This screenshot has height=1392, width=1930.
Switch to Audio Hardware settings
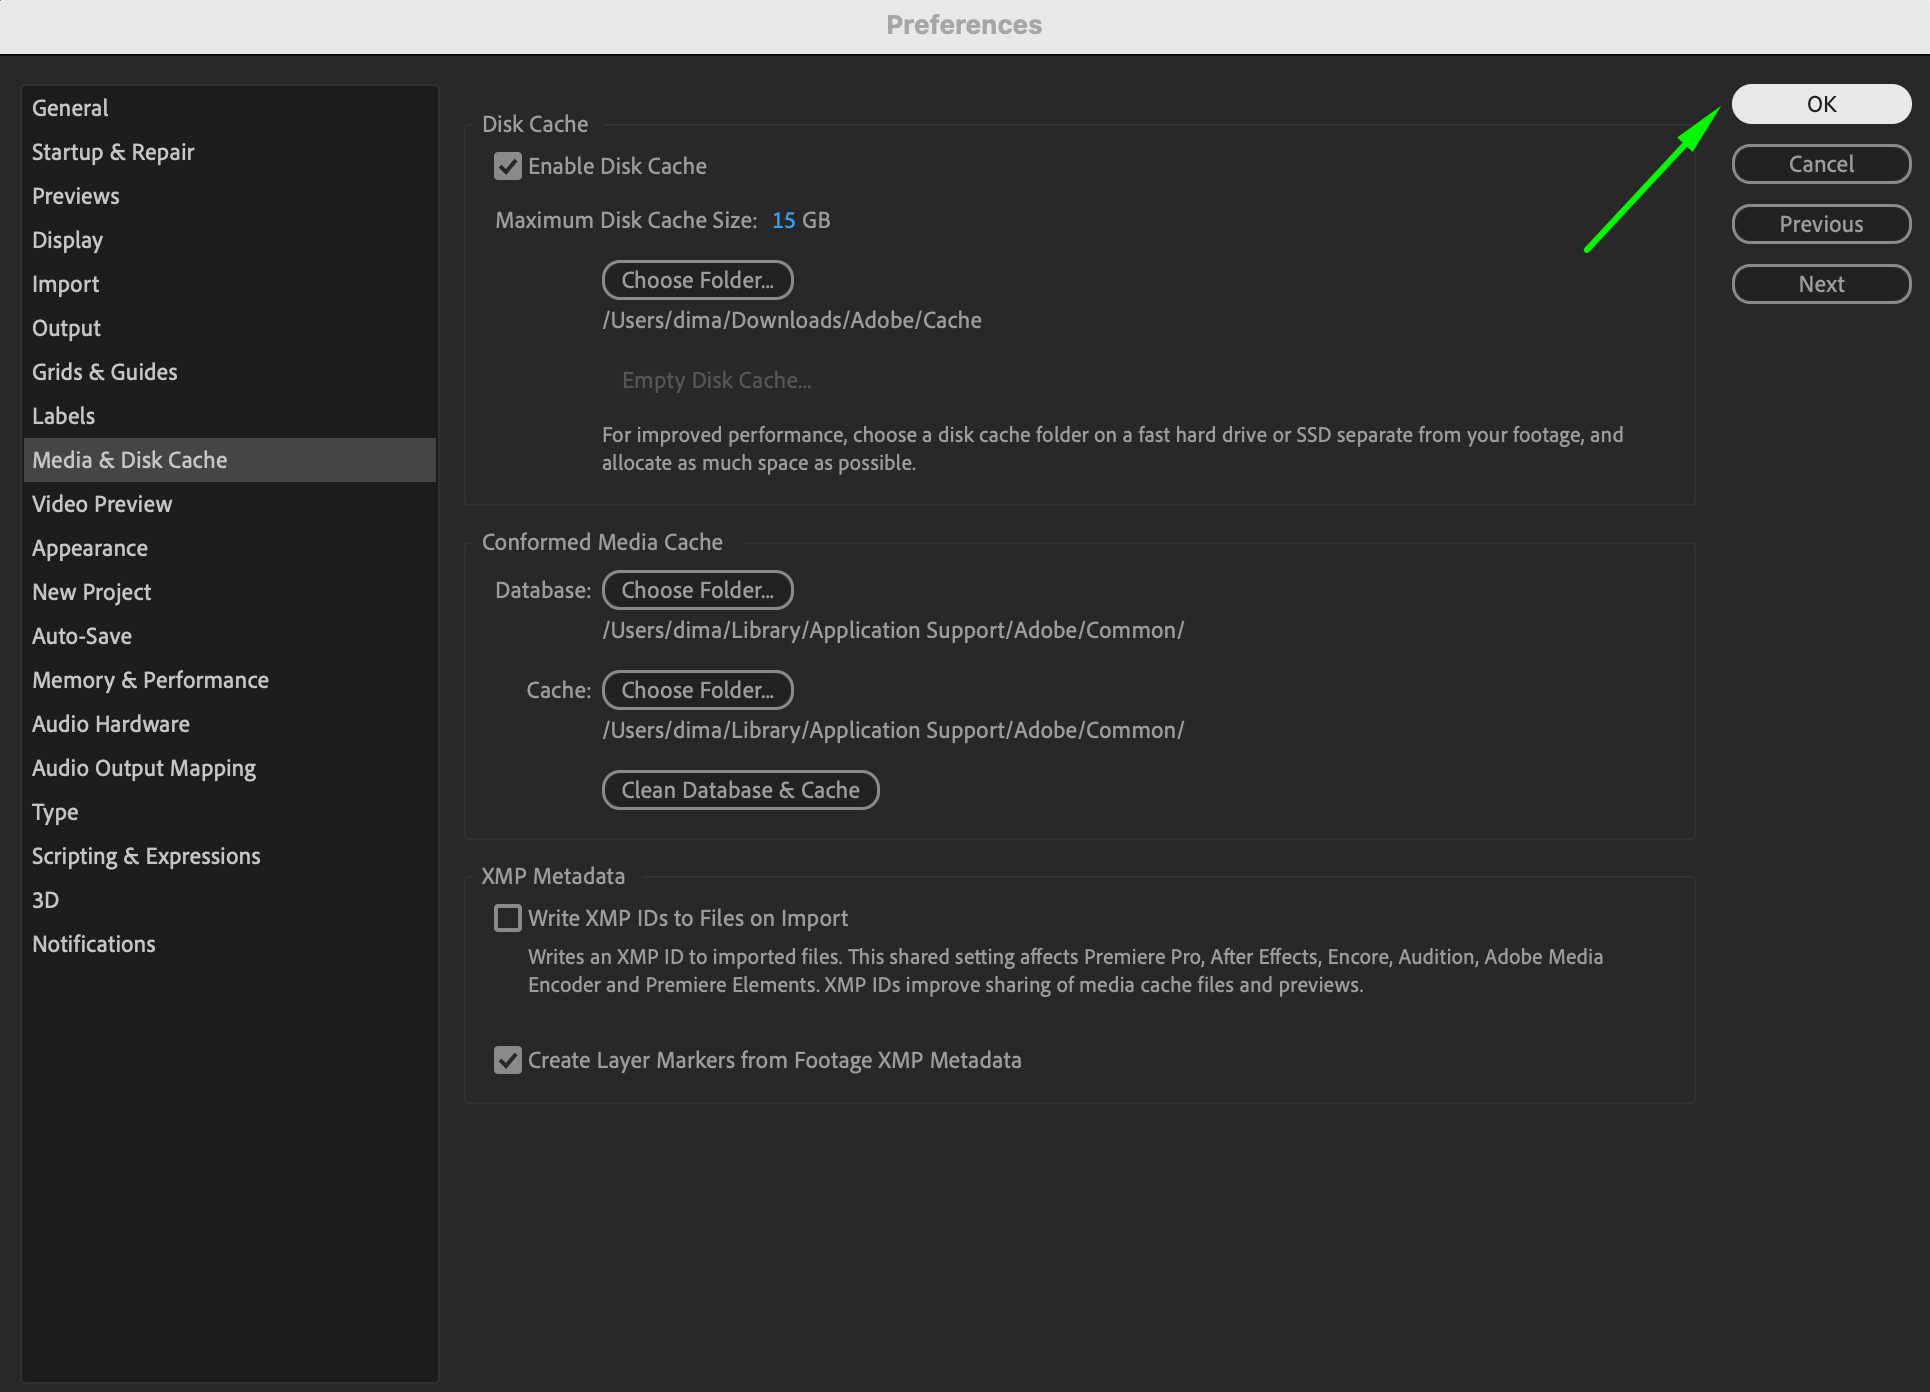click(x=110, y=724)
